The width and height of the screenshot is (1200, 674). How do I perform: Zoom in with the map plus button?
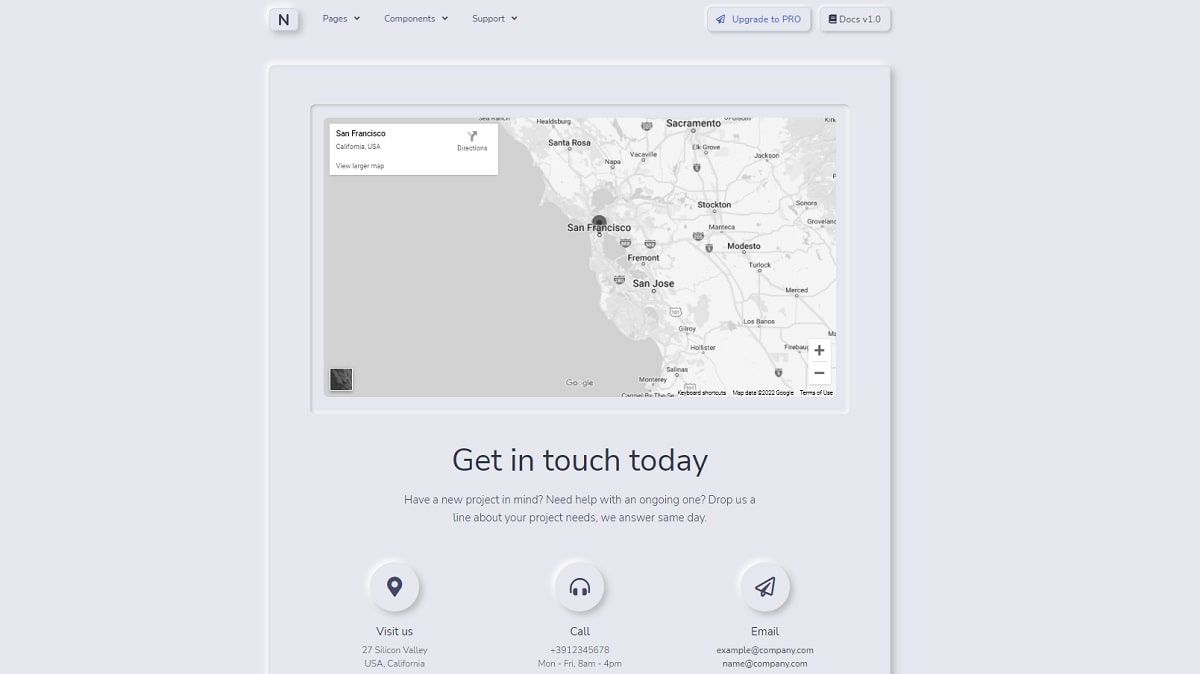(819, 350)
